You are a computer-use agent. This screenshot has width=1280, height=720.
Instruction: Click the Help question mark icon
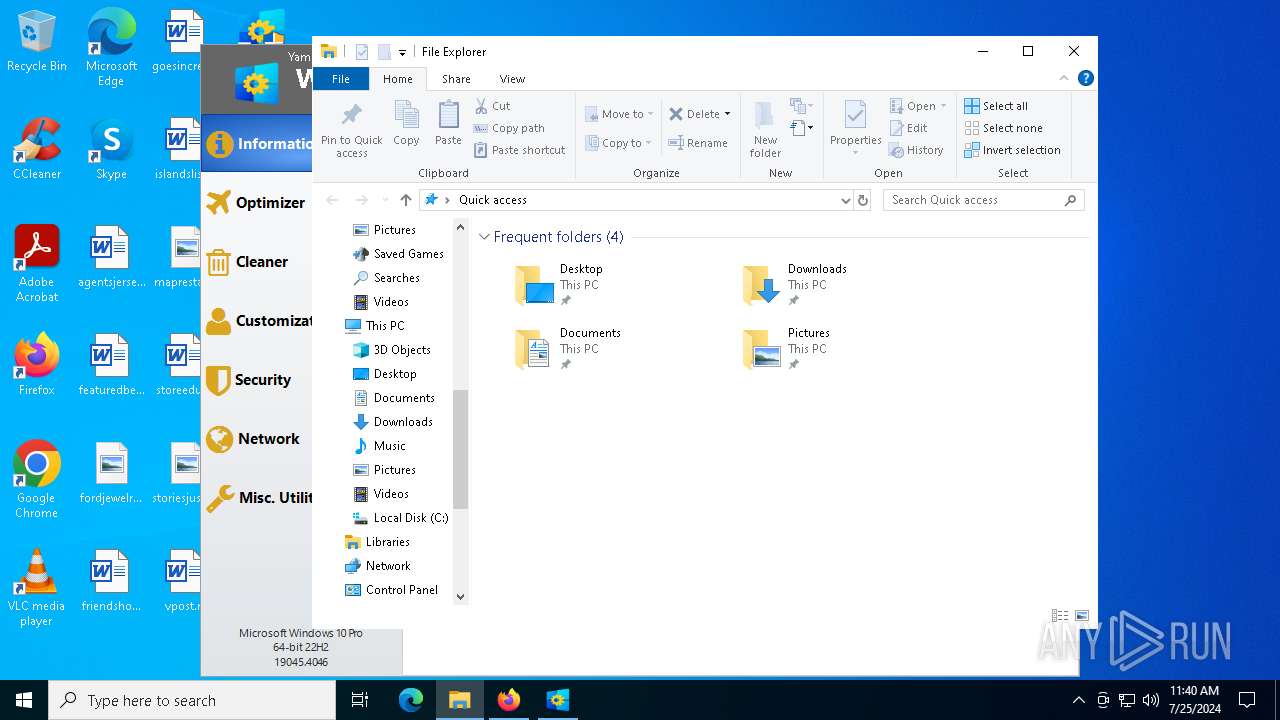[x=1086, y=78]
